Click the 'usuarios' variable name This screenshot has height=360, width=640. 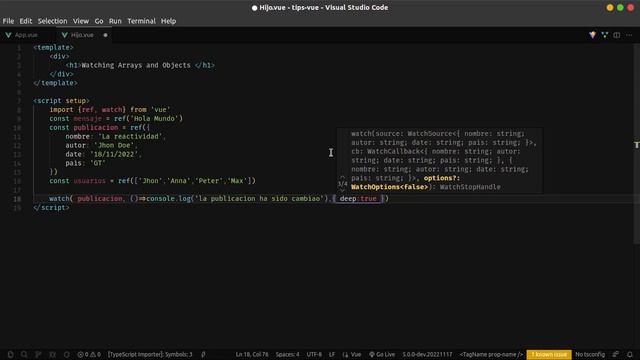[89, 181]
